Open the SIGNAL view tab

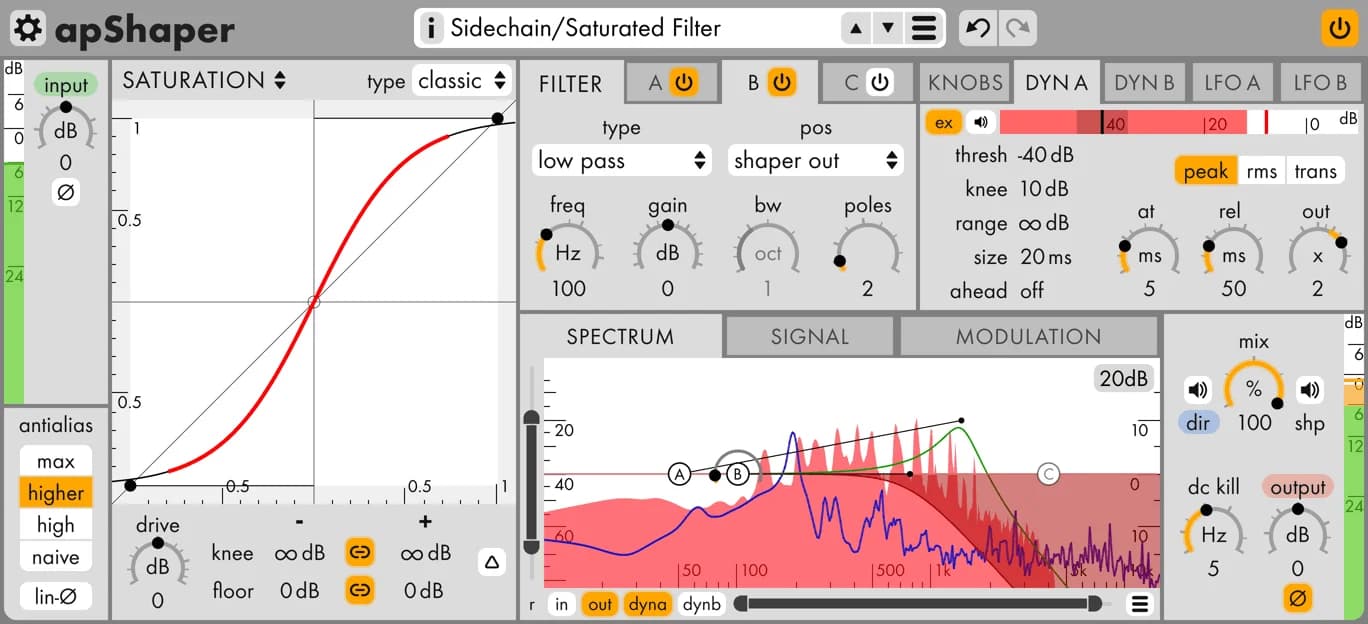tap(809, 336)
